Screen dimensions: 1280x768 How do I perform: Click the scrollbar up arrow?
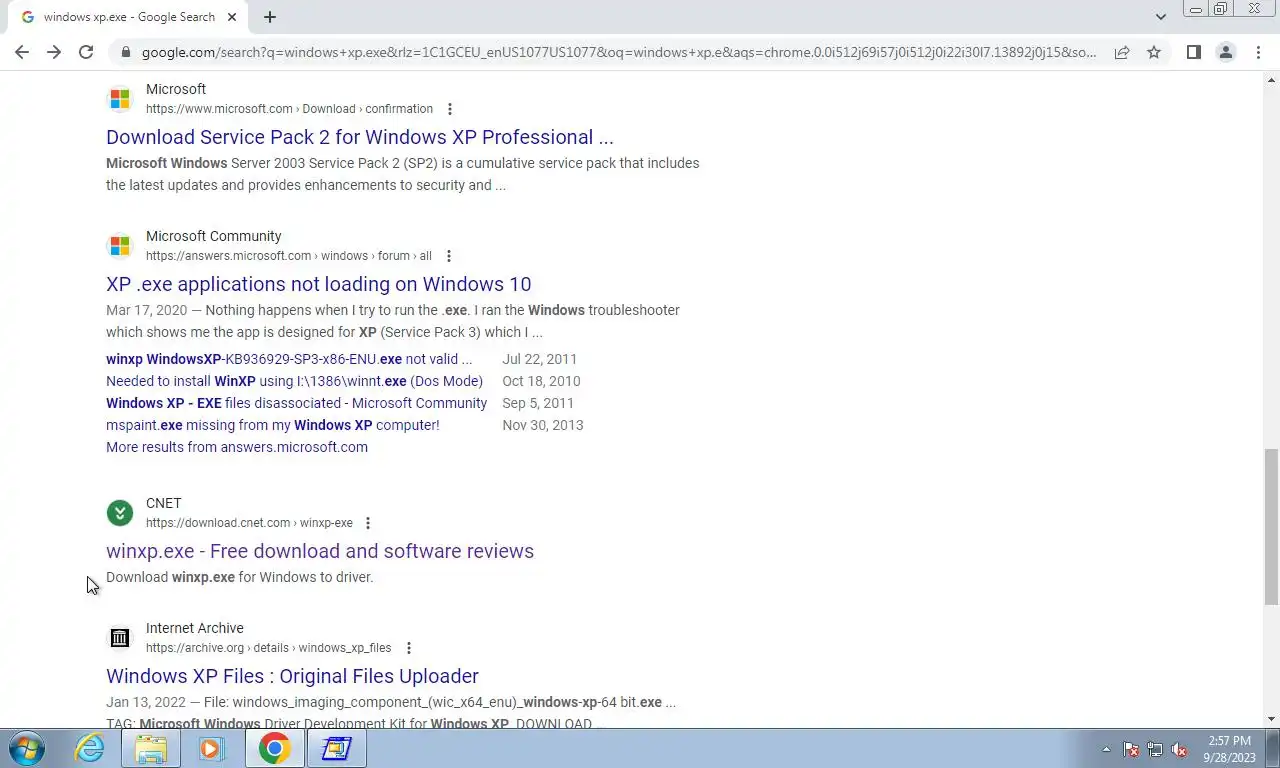1271,79
